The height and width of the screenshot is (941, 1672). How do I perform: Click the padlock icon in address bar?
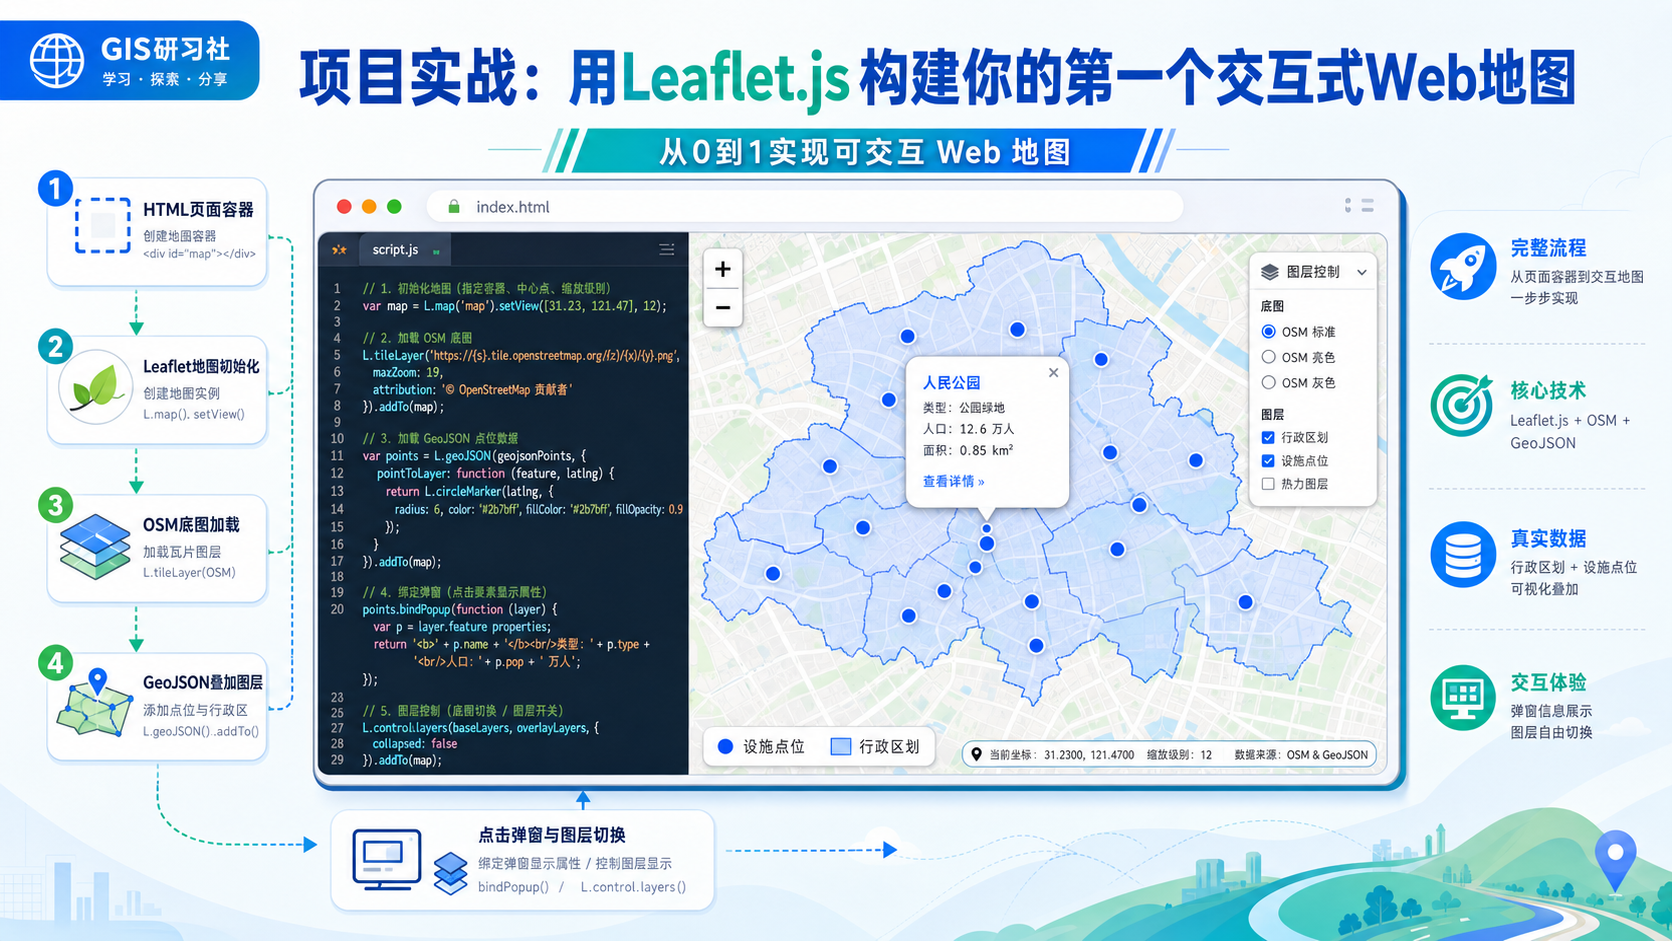point(454,207)
